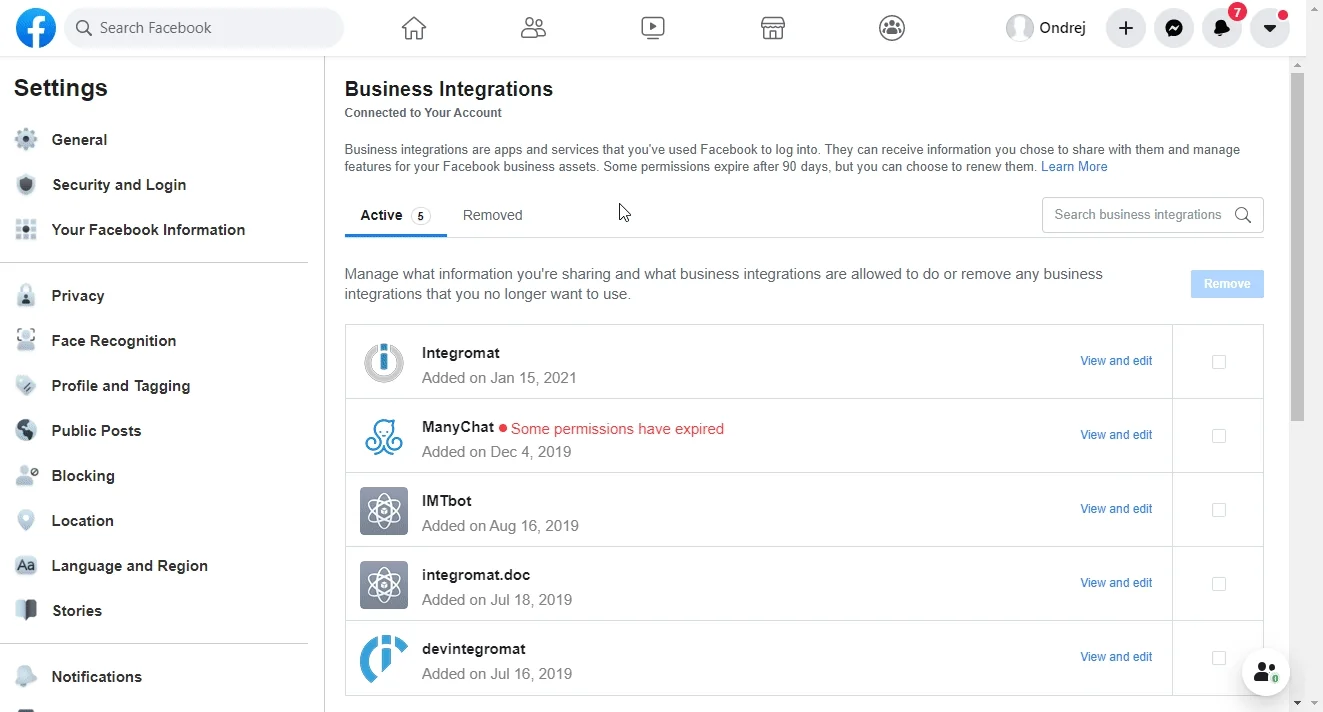Click the integromat.doc app logo
The height and width of the screenshot is (712, 1323).
point(384,585)
